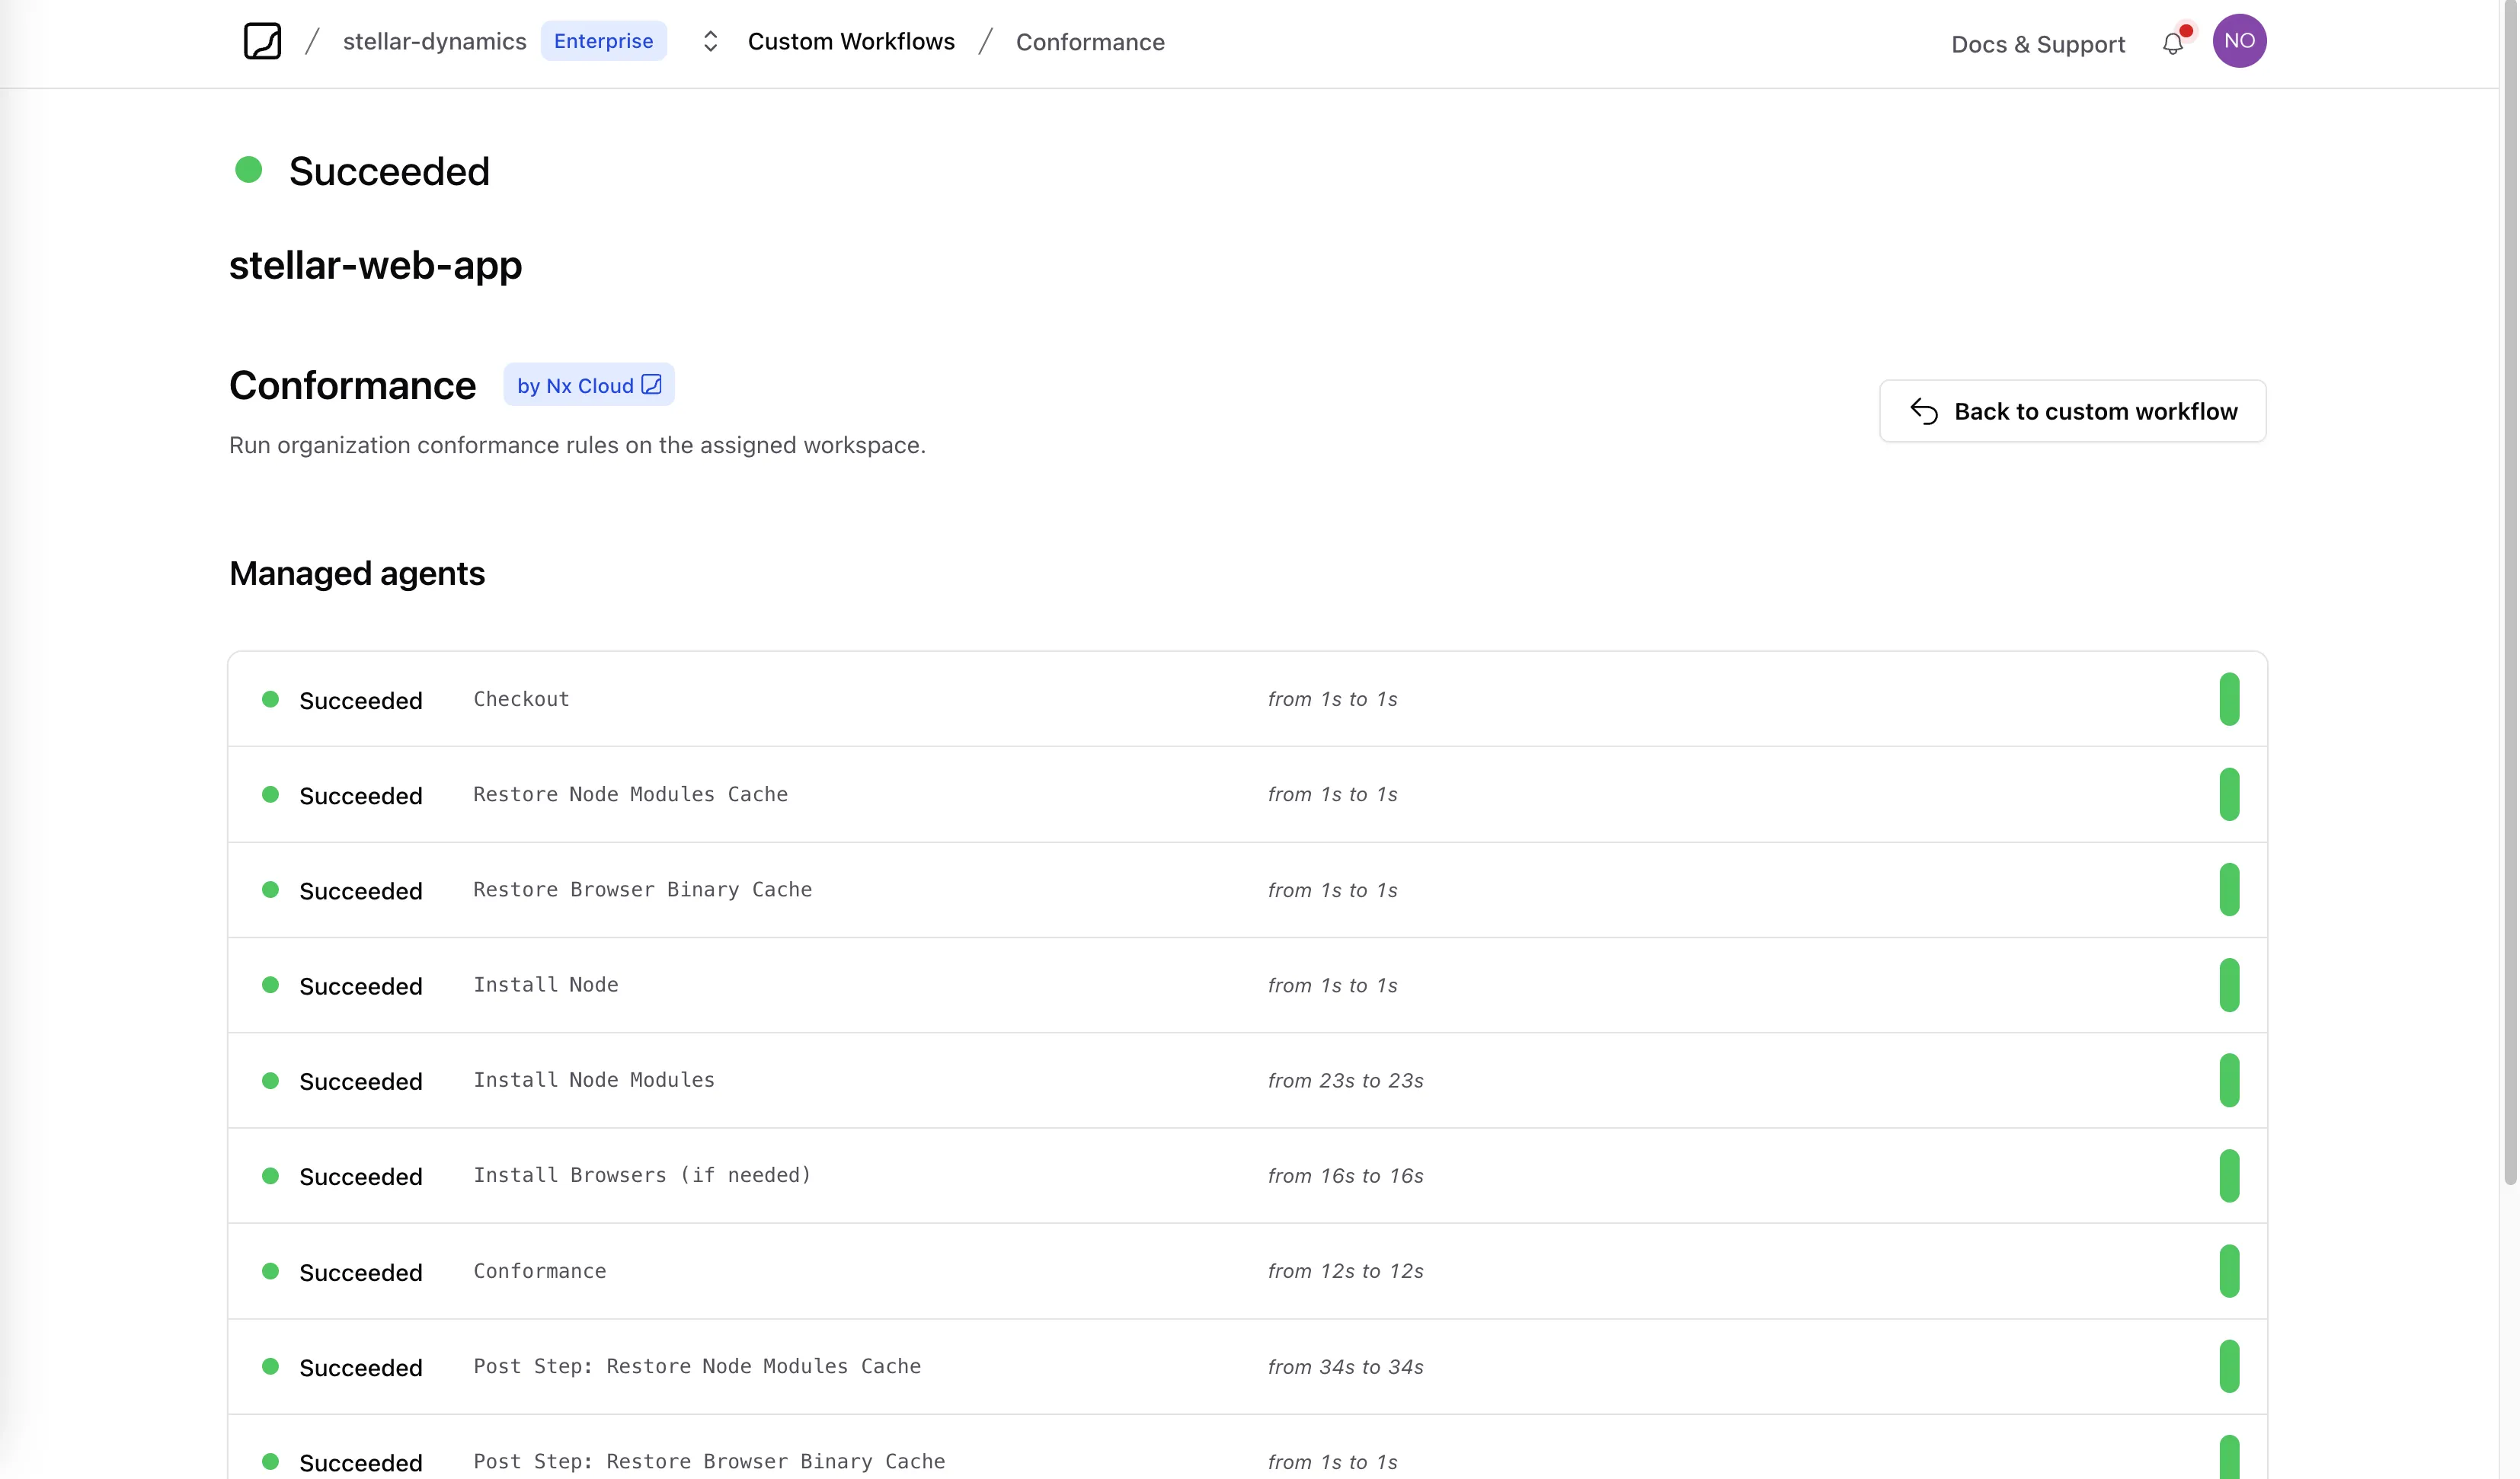Open the workspace switcher chevron next to Enterprise badge
Screen dimensions: 2520x1479
click(x=710, y=41)
